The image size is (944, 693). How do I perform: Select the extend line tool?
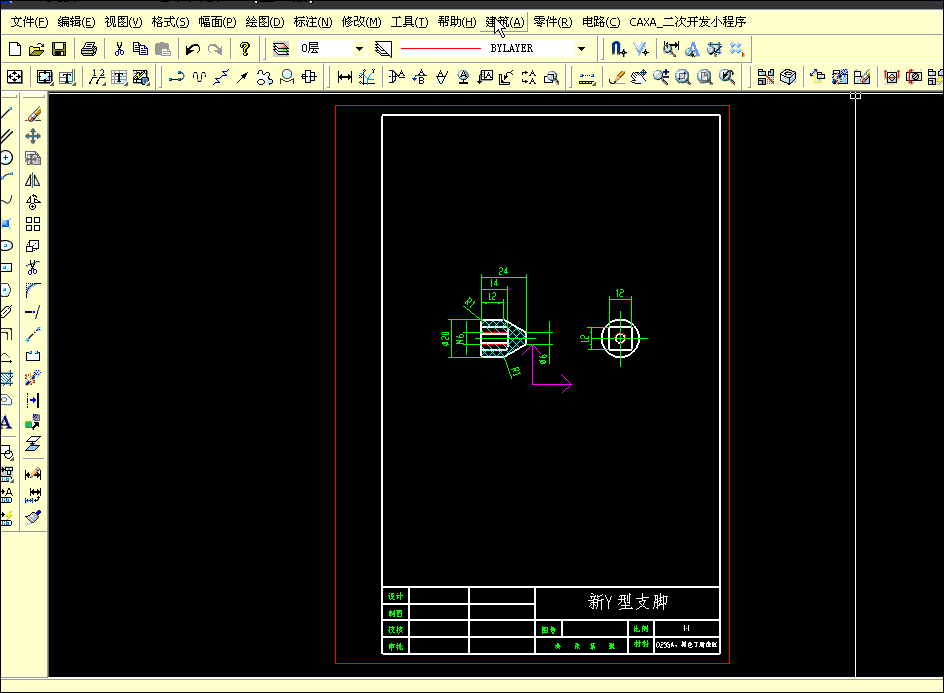point(33,312)
